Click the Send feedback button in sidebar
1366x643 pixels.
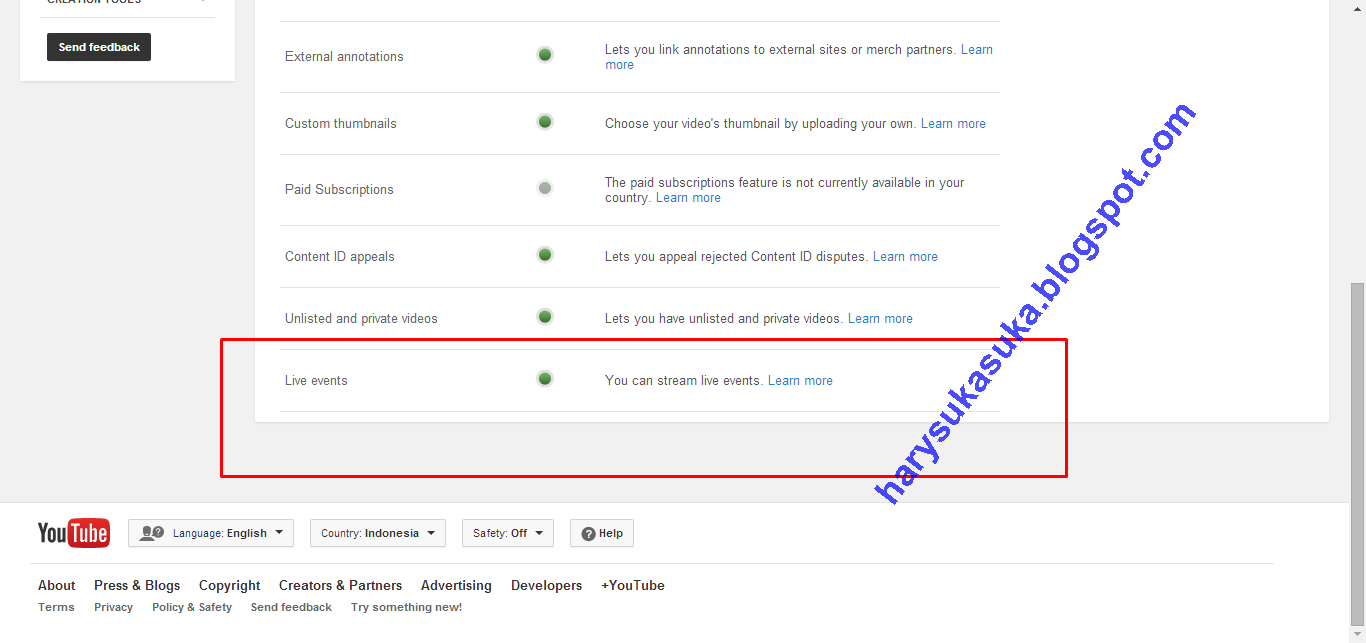(x=99, y=47)
